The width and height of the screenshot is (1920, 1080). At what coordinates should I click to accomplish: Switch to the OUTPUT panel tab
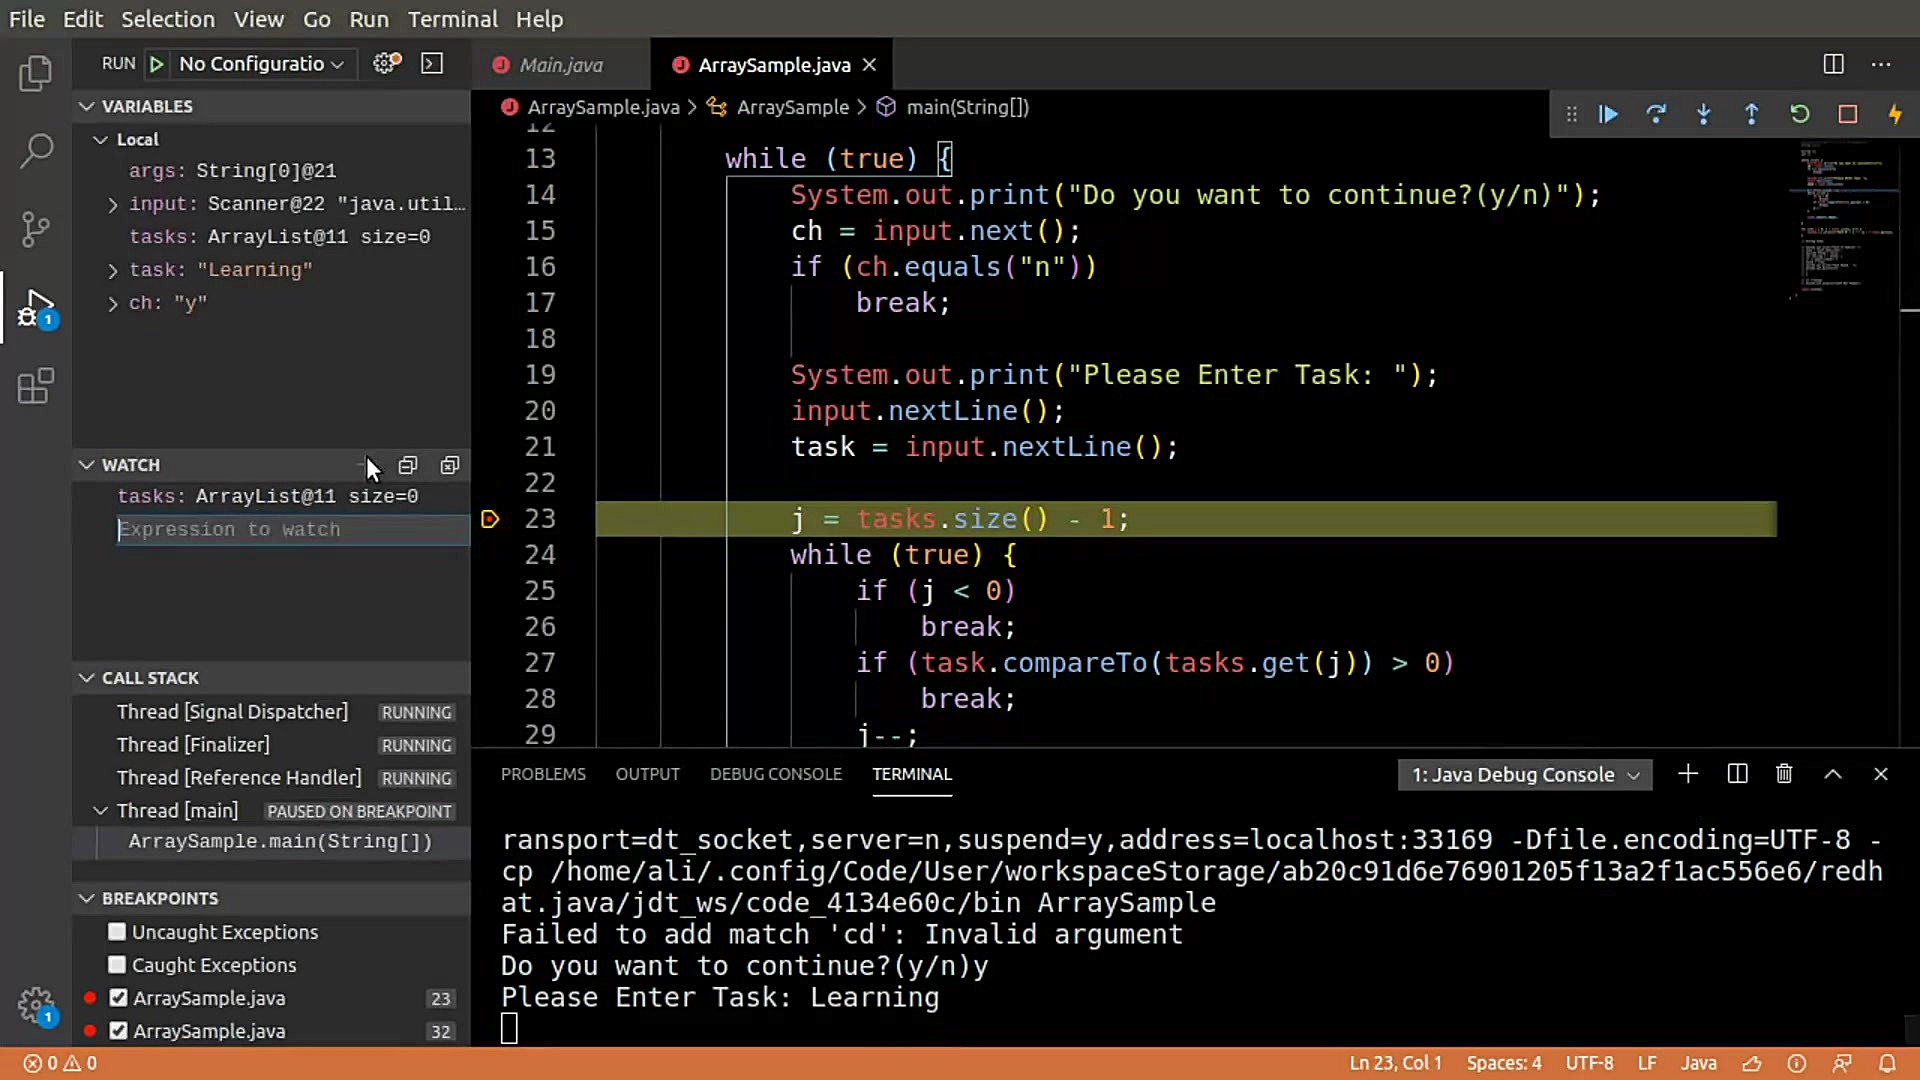(648, 774)
